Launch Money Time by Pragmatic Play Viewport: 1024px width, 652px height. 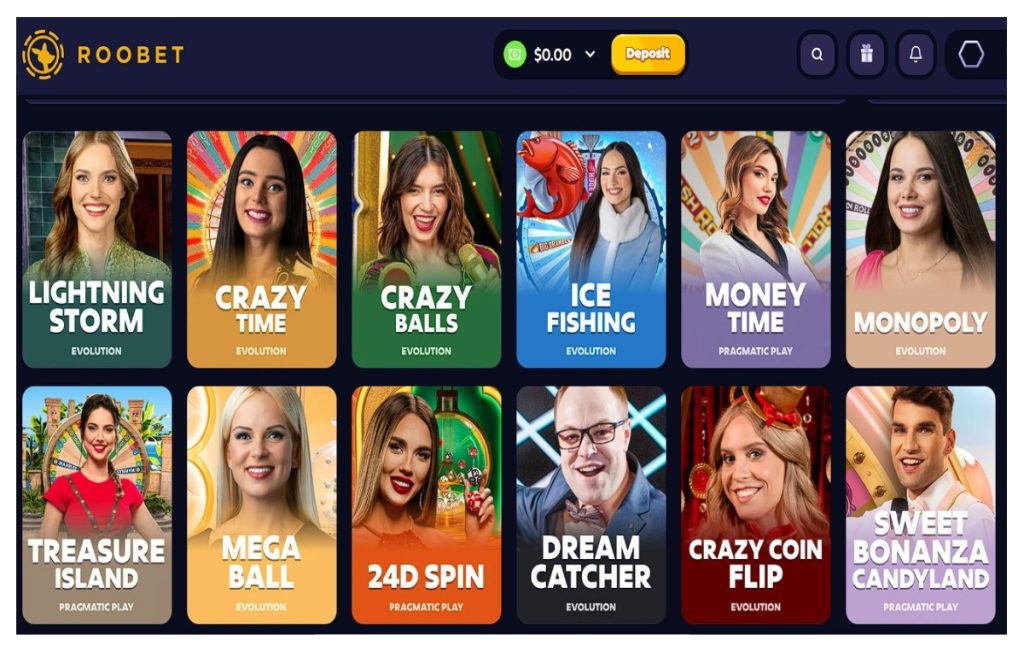756,249
